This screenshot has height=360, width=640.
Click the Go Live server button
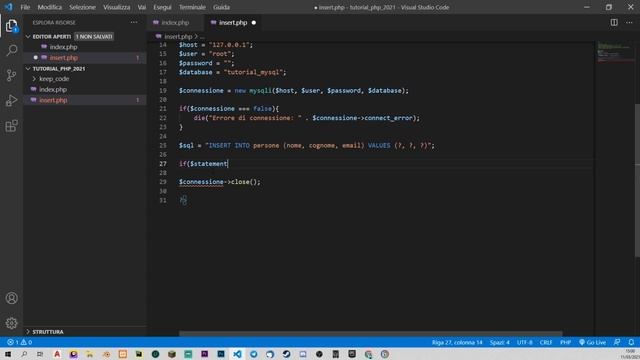pyautogui.click(x=592, y=342)
